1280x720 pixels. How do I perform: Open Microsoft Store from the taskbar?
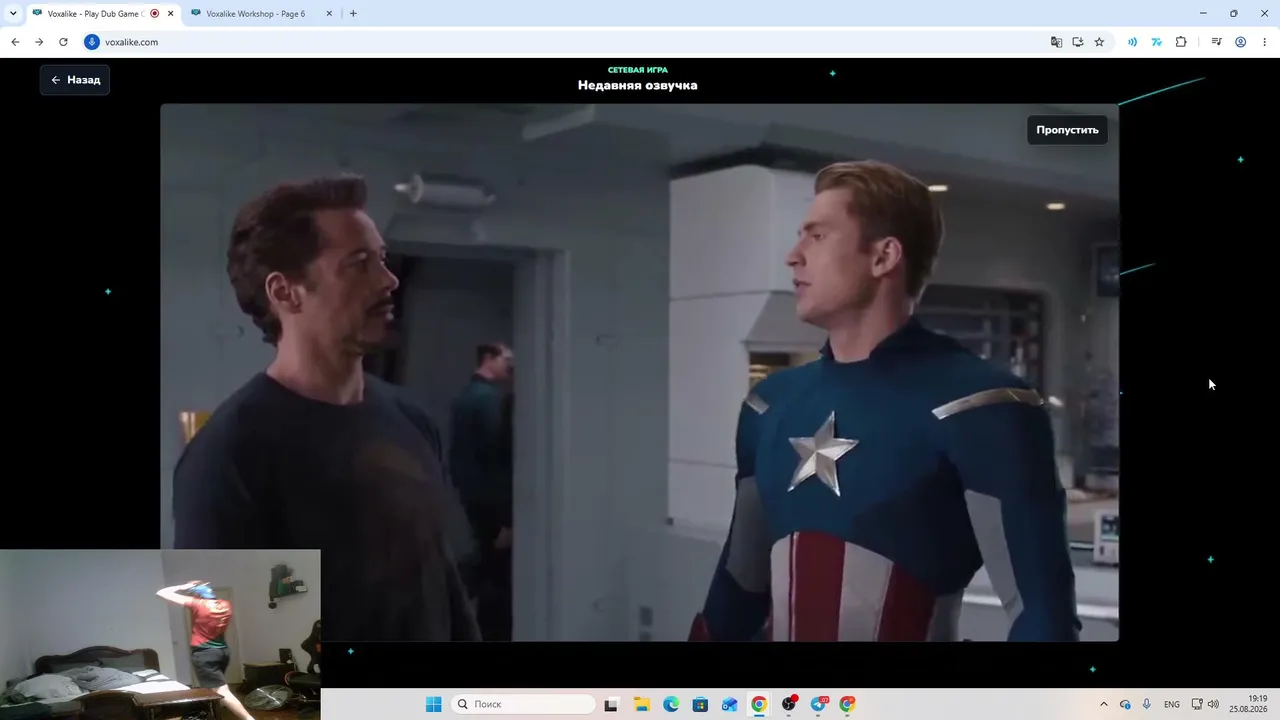[x=701, y=704]
